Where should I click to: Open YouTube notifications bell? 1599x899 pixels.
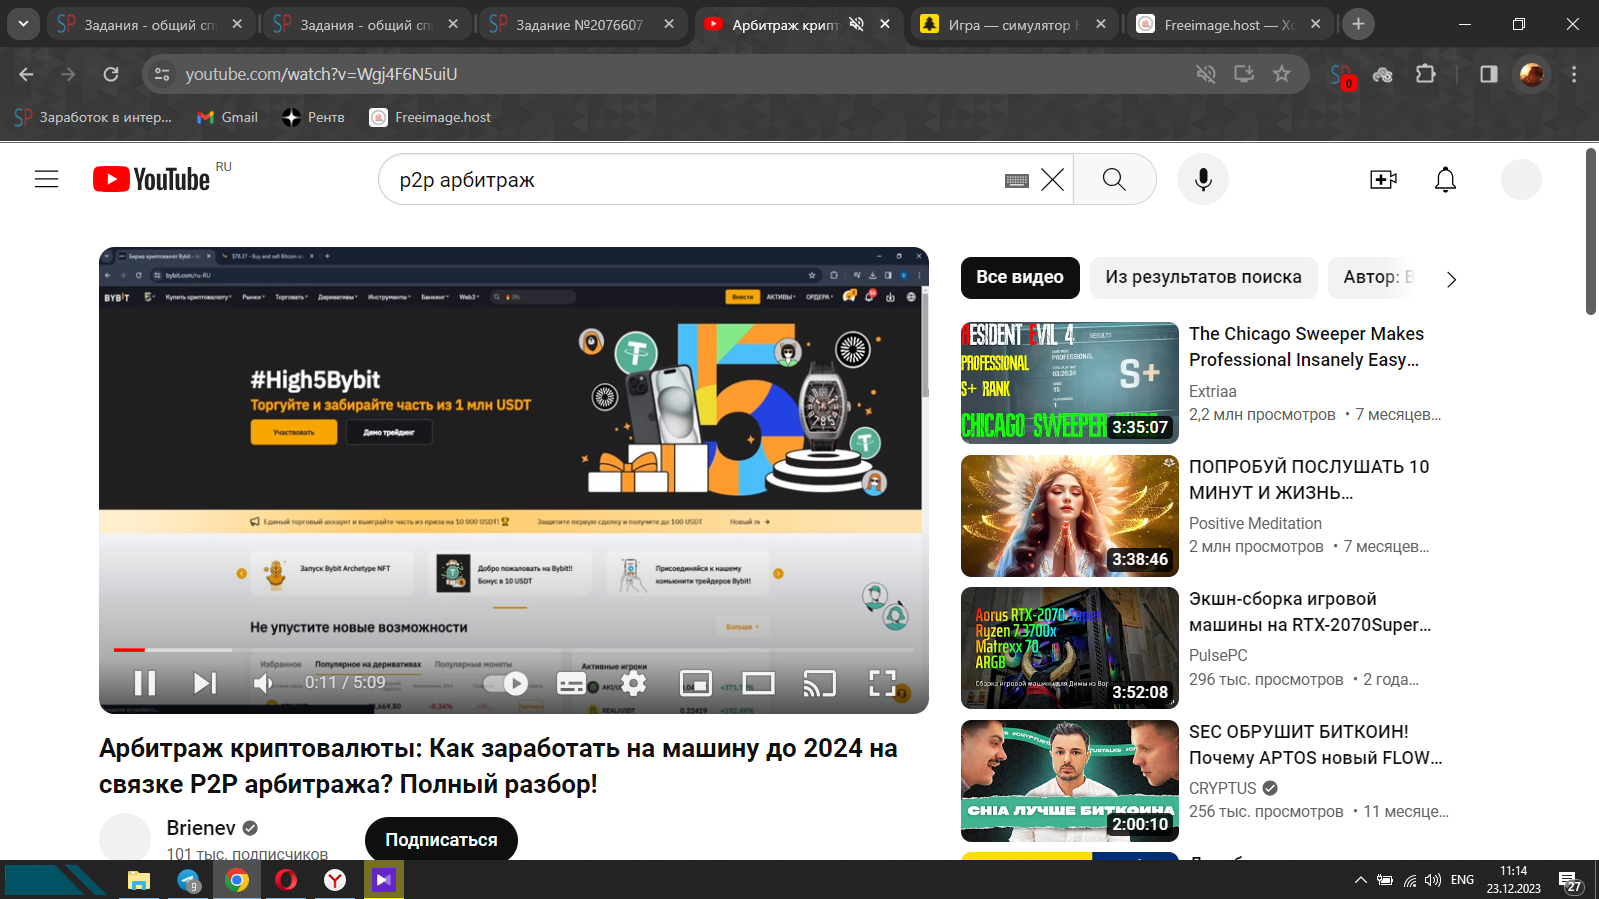pos(1445,179)
